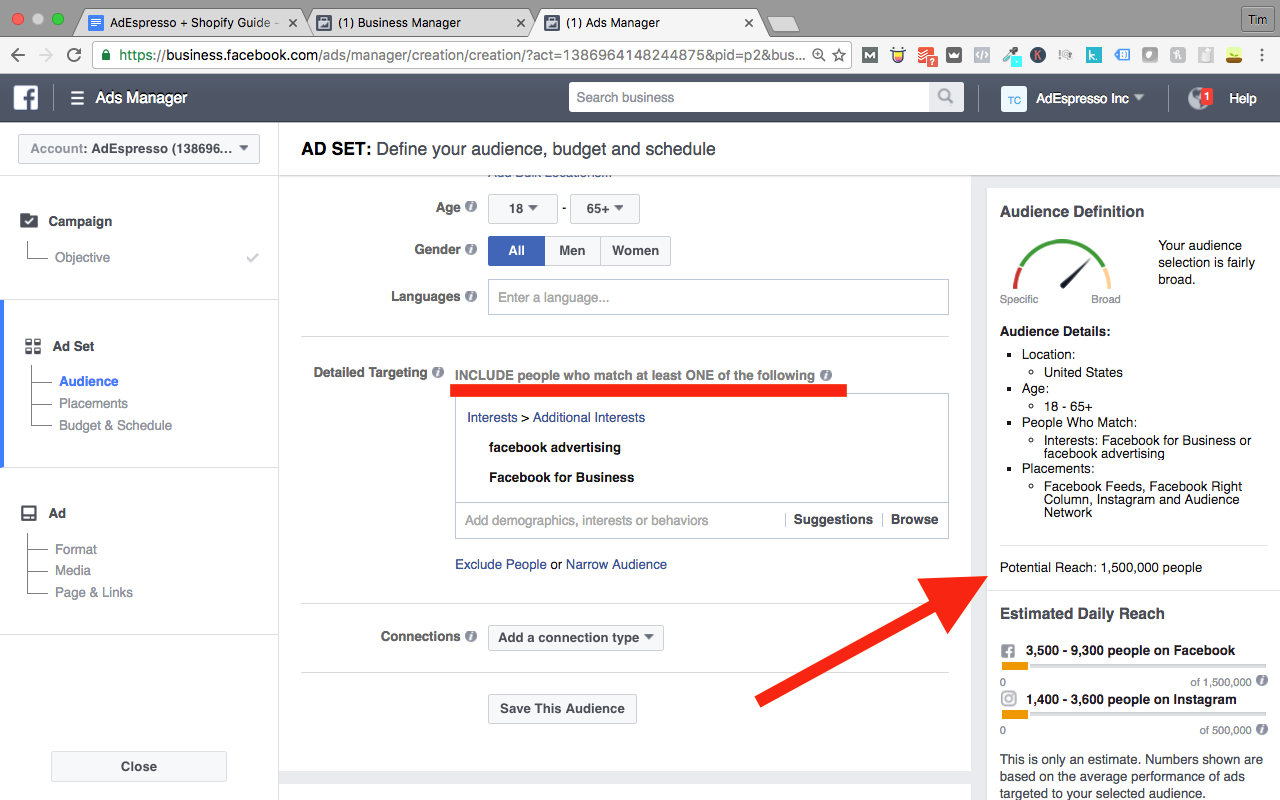The image size is (1280, 800).
Task: Open a new browser tab
Action: click(783, 23)
